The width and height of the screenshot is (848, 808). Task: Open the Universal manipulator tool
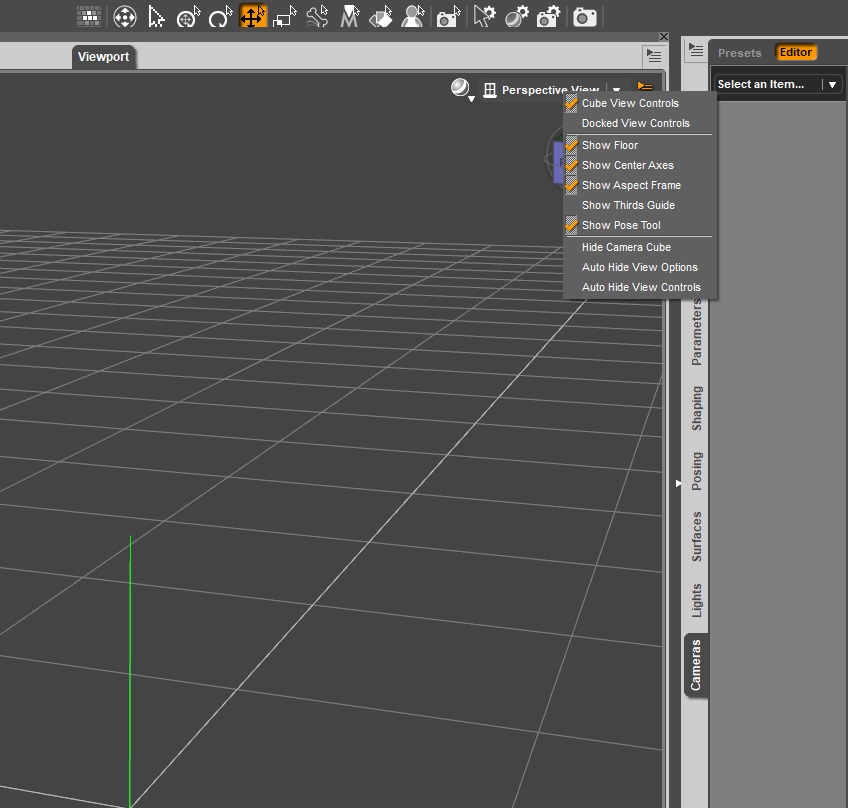pyautogui.click(x=188, y=17)
